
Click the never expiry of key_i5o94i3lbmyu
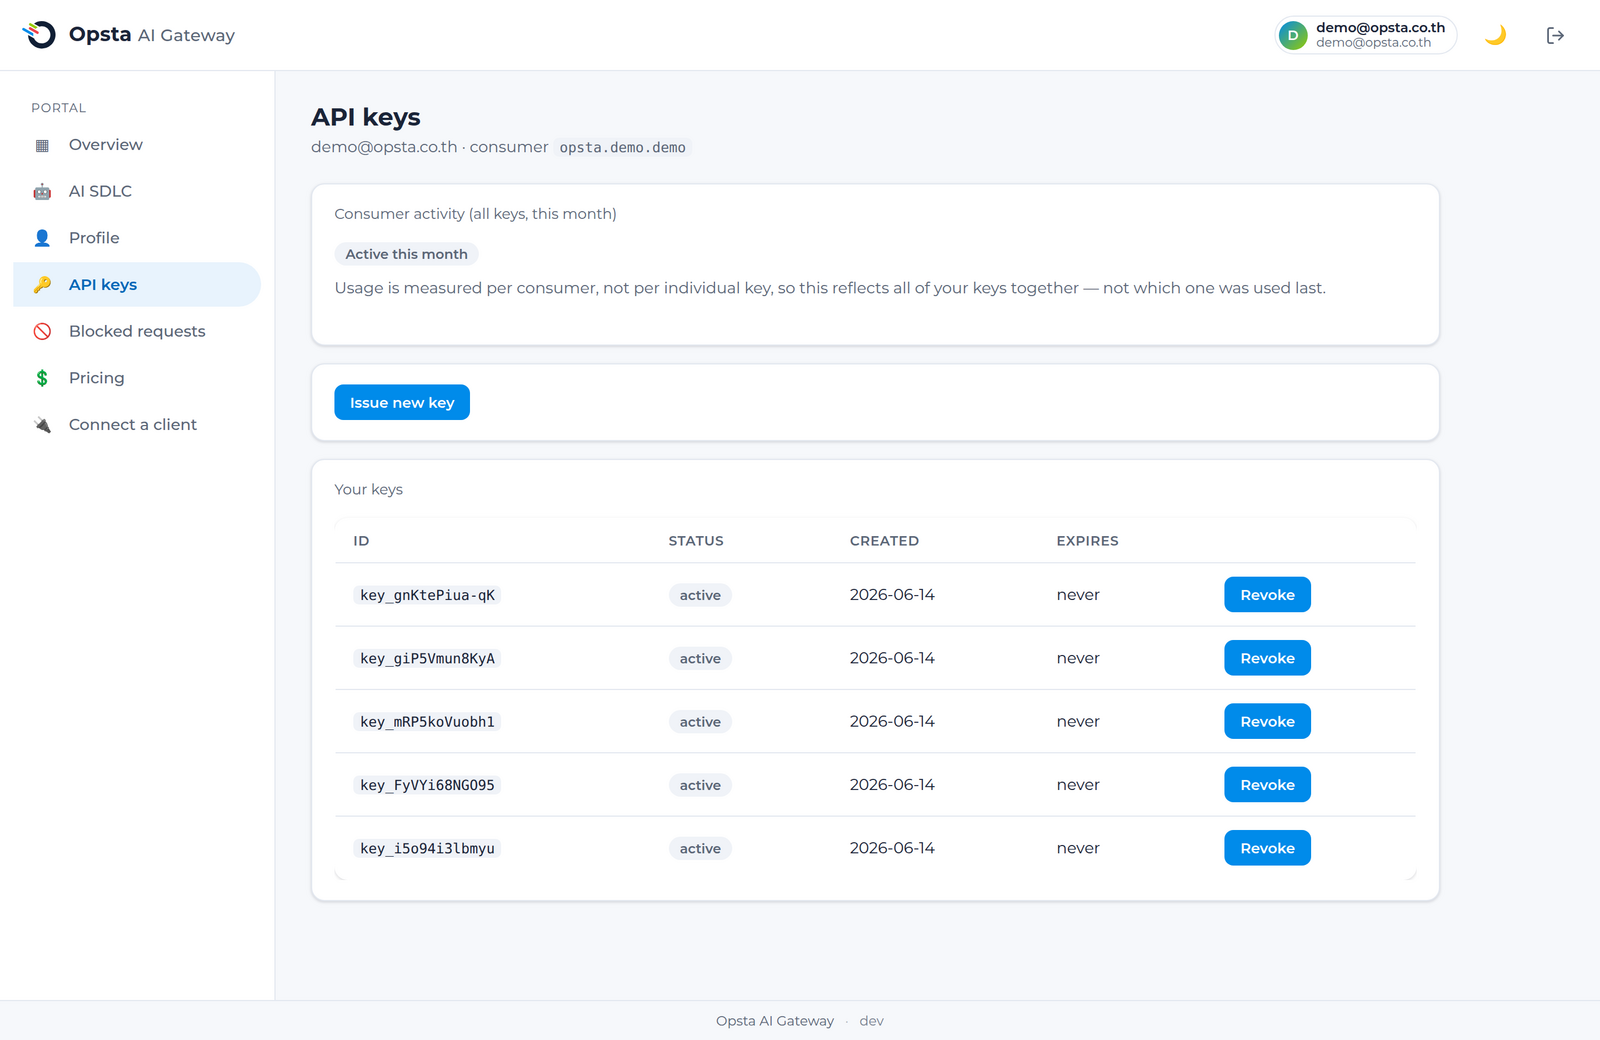click(1078, 848)
